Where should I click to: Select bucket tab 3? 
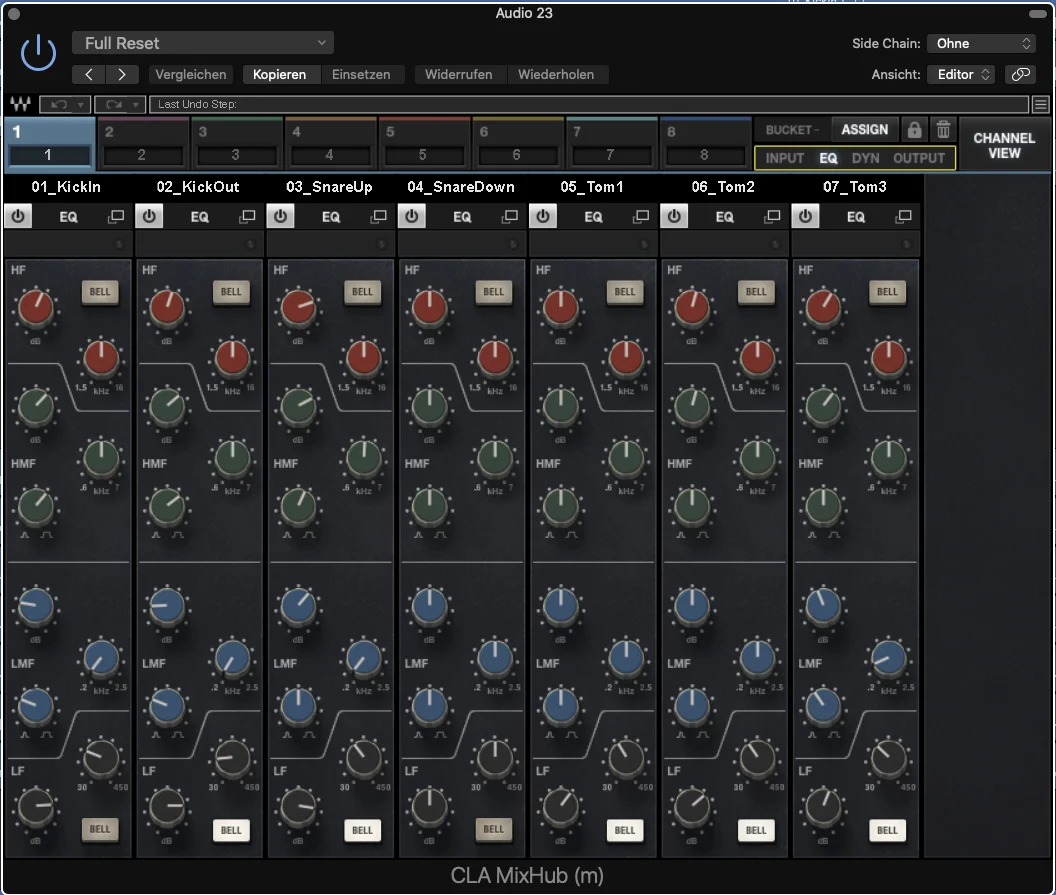click(x=235, y=143)
